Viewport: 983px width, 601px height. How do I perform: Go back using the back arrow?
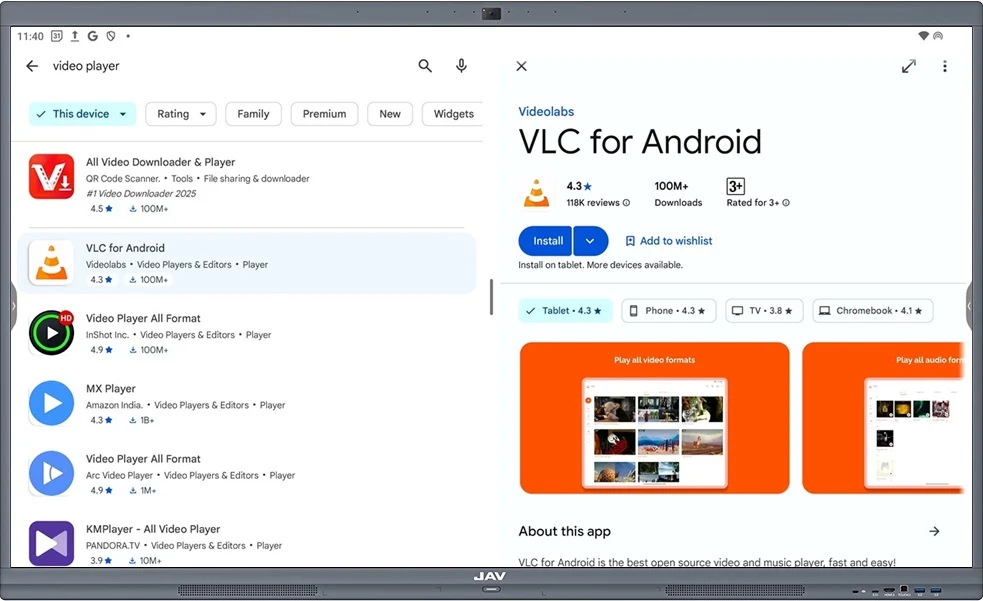[31, 65]
